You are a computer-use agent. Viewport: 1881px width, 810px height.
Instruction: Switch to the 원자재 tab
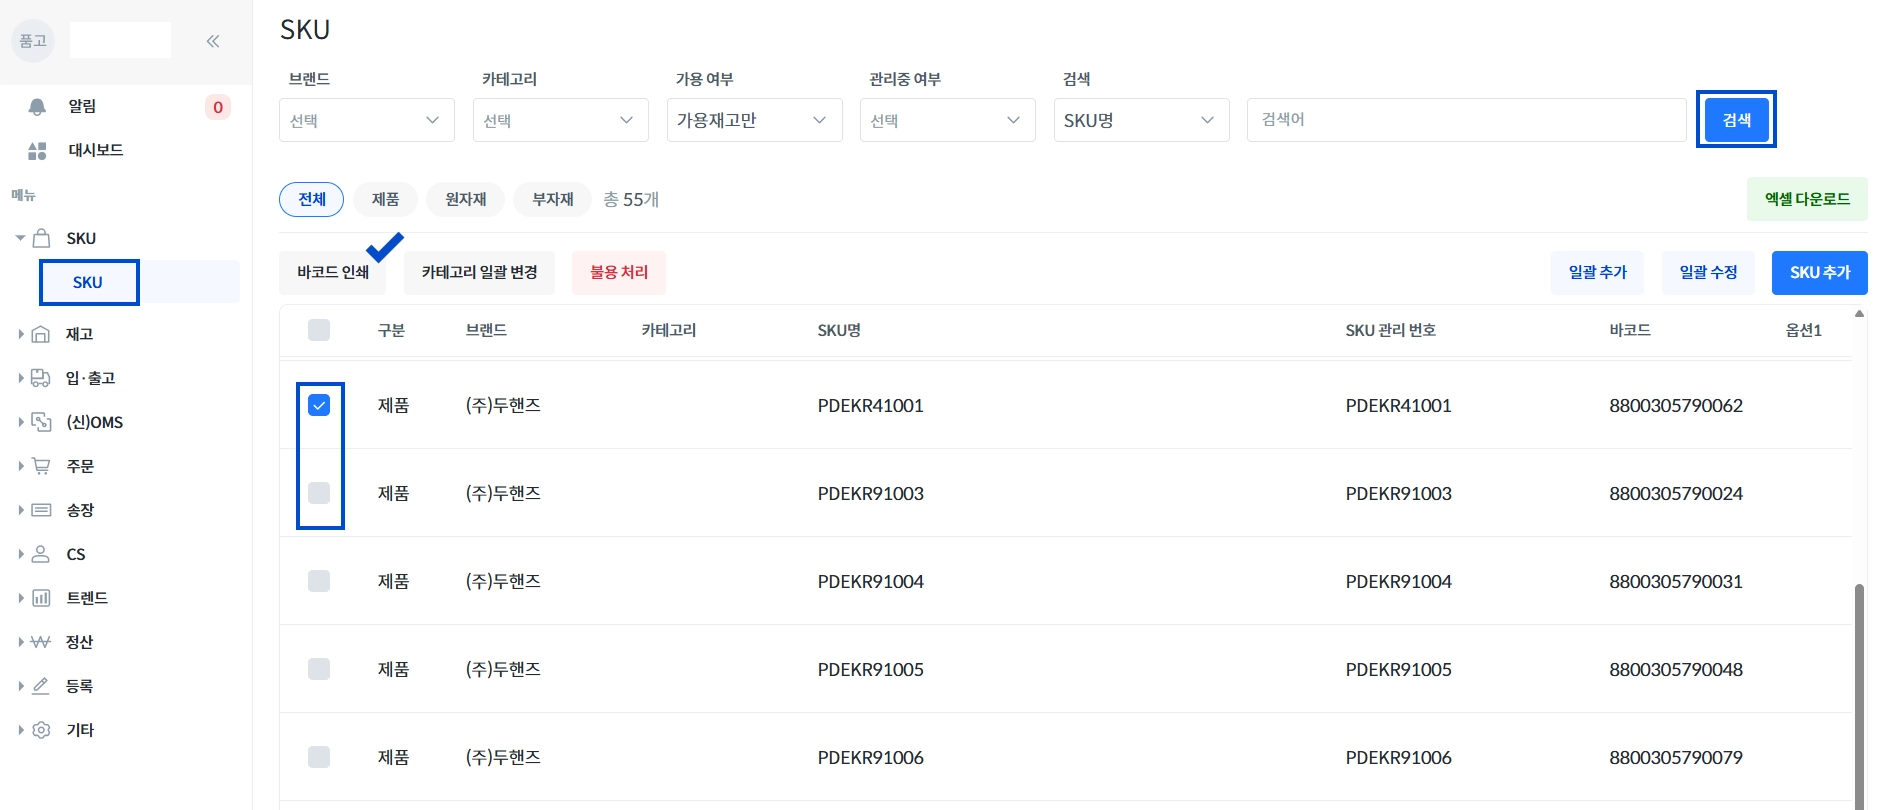(466, 199)
